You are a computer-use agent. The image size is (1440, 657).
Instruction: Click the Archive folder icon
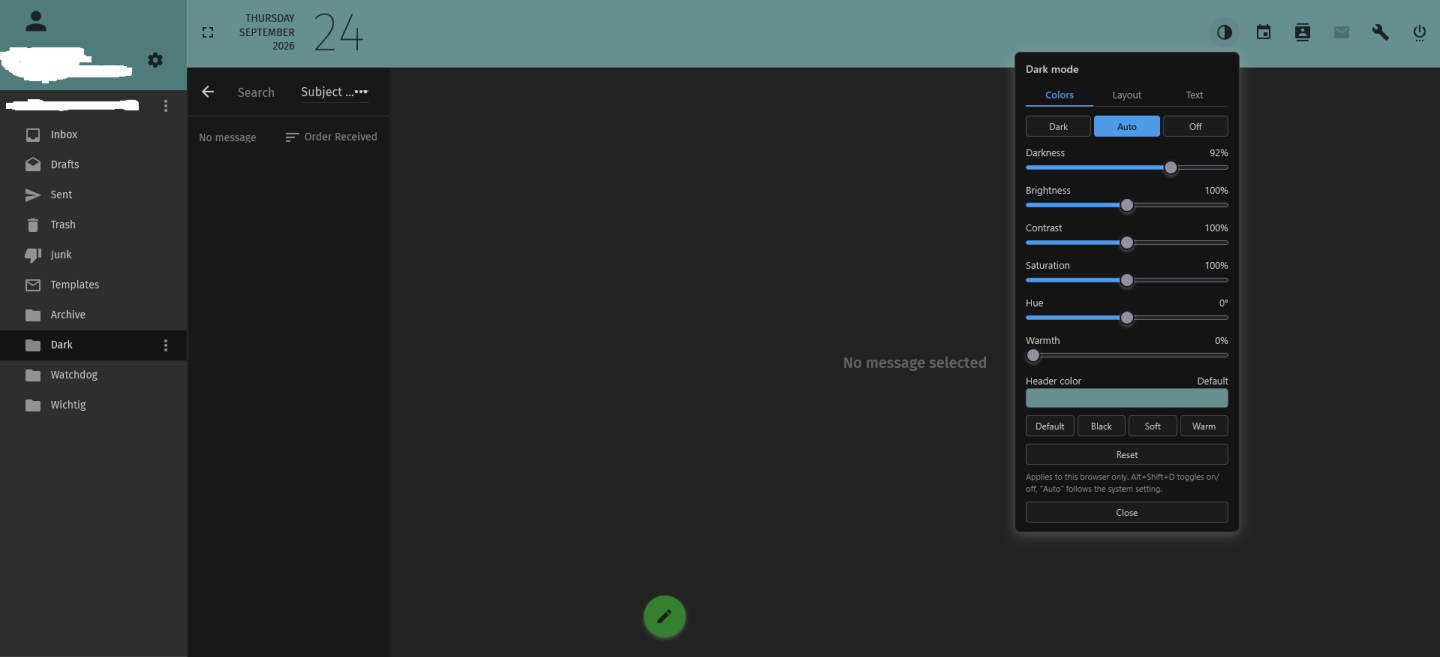tap(33, 314)
